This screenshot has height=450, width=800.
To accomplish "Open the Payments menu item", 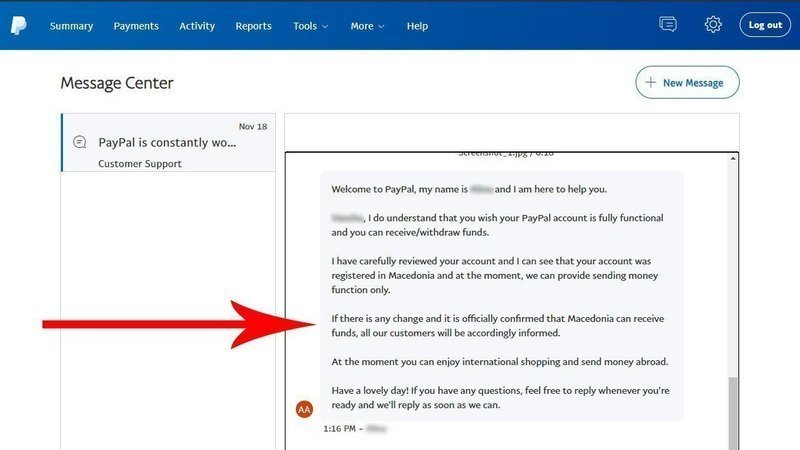I will click(136, 26).
